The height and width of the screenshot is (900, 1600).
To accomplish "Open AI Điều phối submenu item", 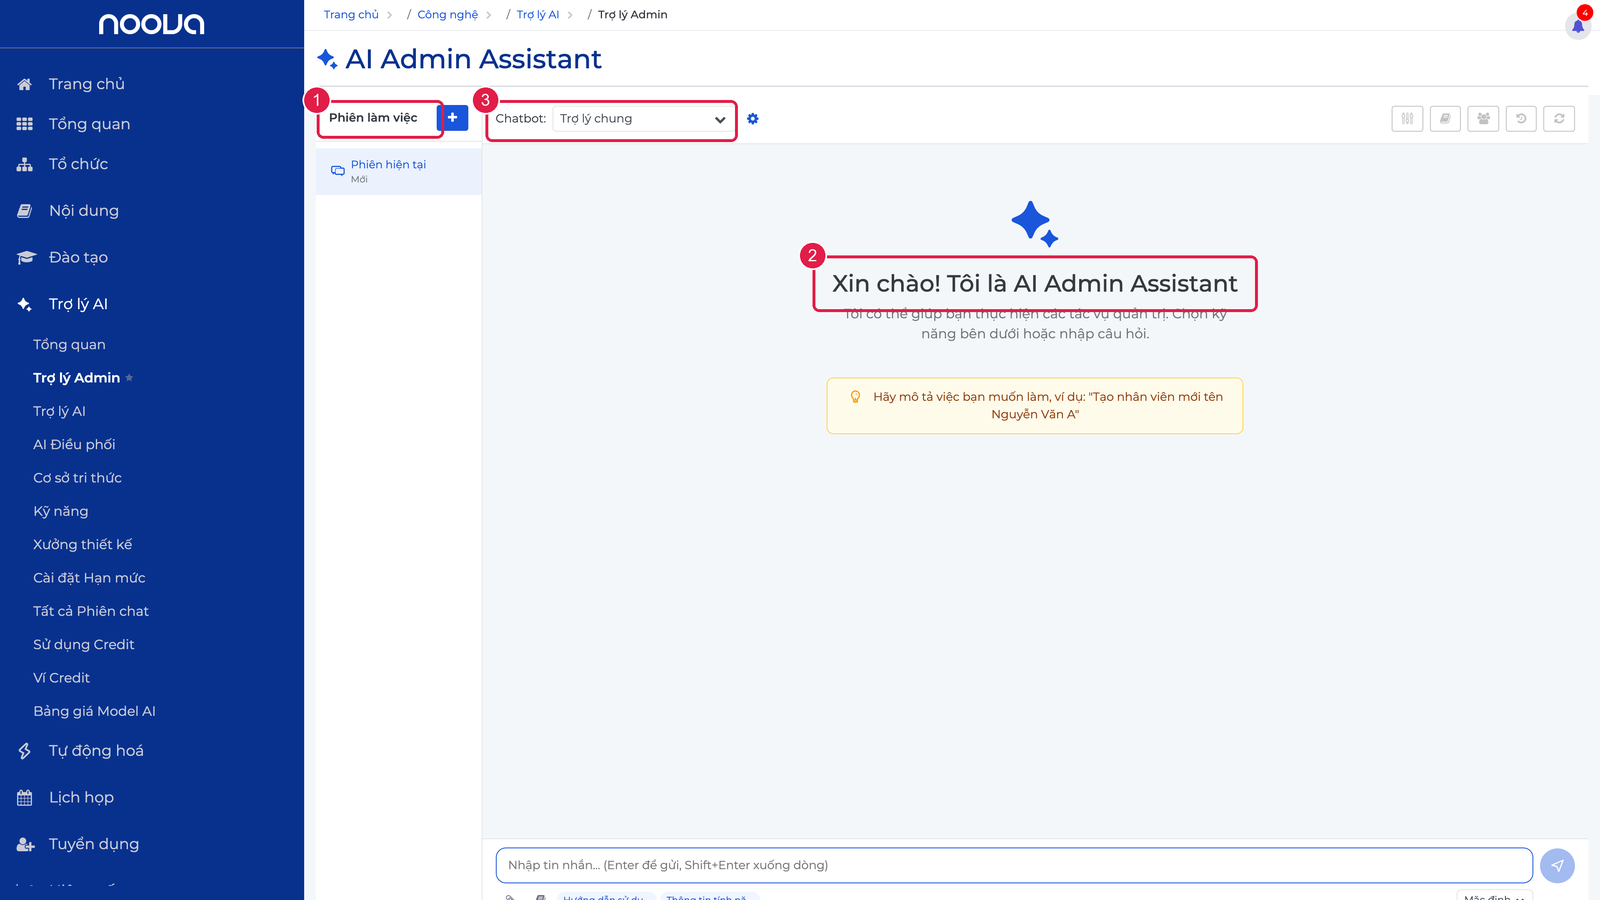I will click(74, 445).
